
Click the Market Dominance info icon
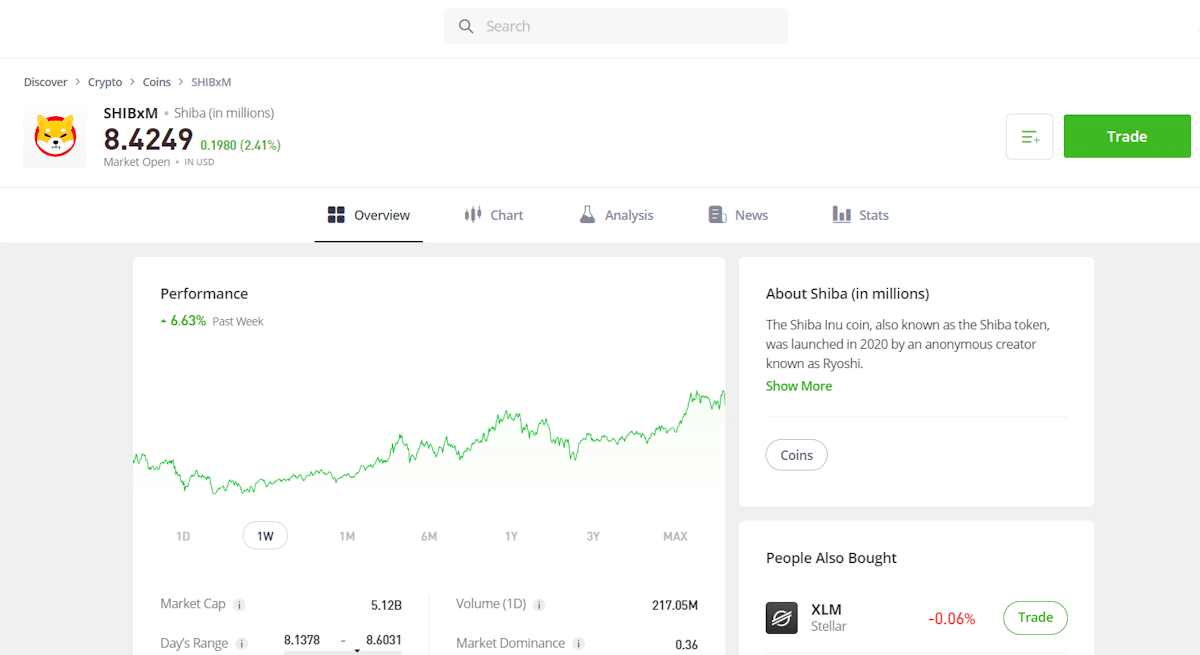click(578, 643)
